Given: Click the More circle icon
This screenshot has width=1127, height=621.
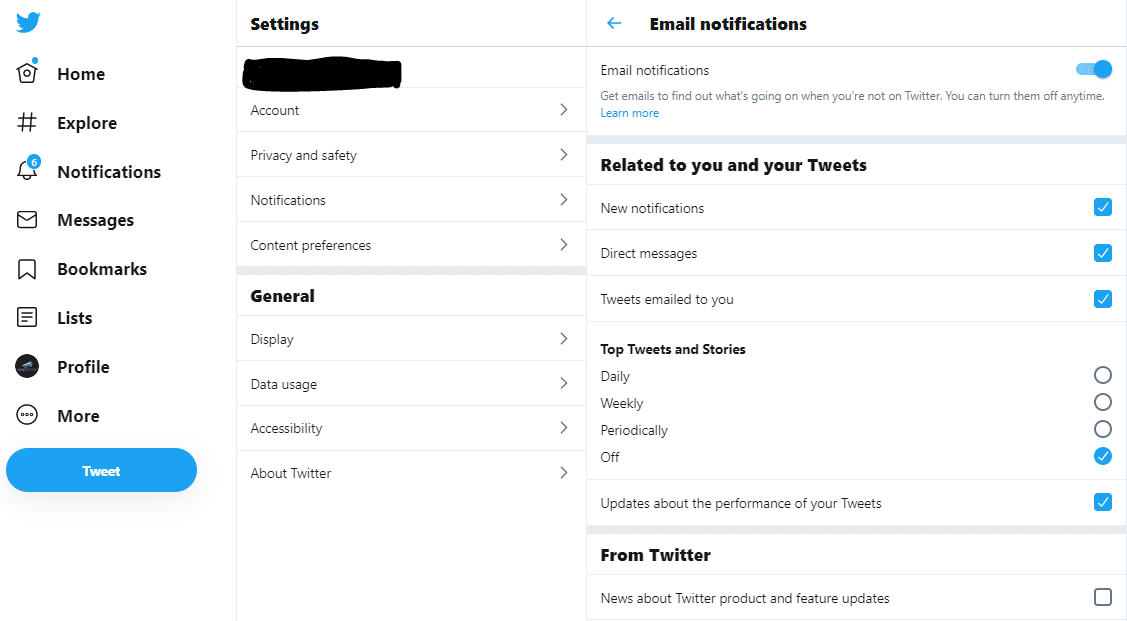Looking at the screenshot, I should 27,416.
